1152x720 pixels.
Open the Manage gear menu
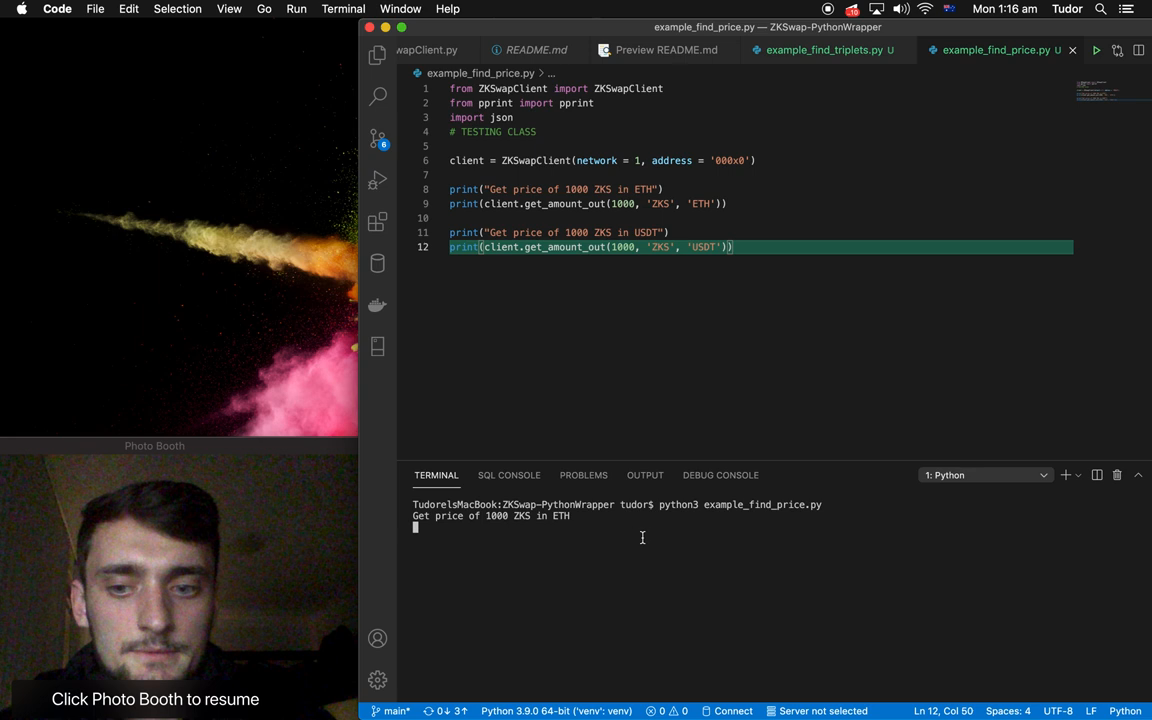point(378,680)
